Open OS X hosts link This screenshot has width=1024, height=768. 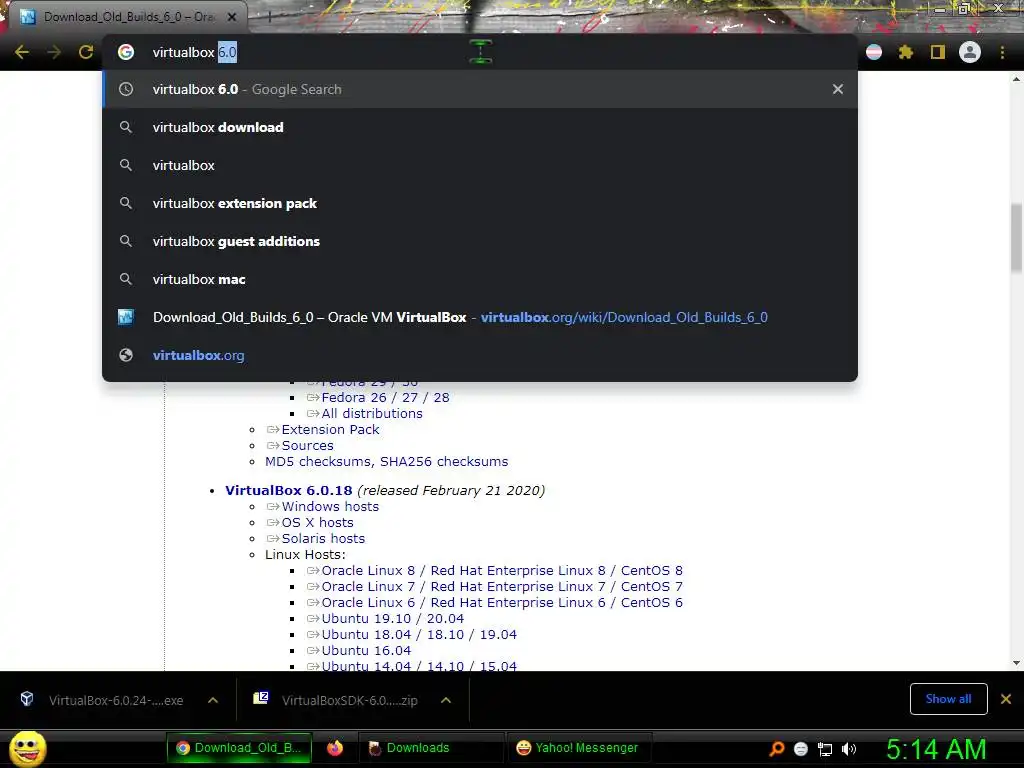[317, 522]
